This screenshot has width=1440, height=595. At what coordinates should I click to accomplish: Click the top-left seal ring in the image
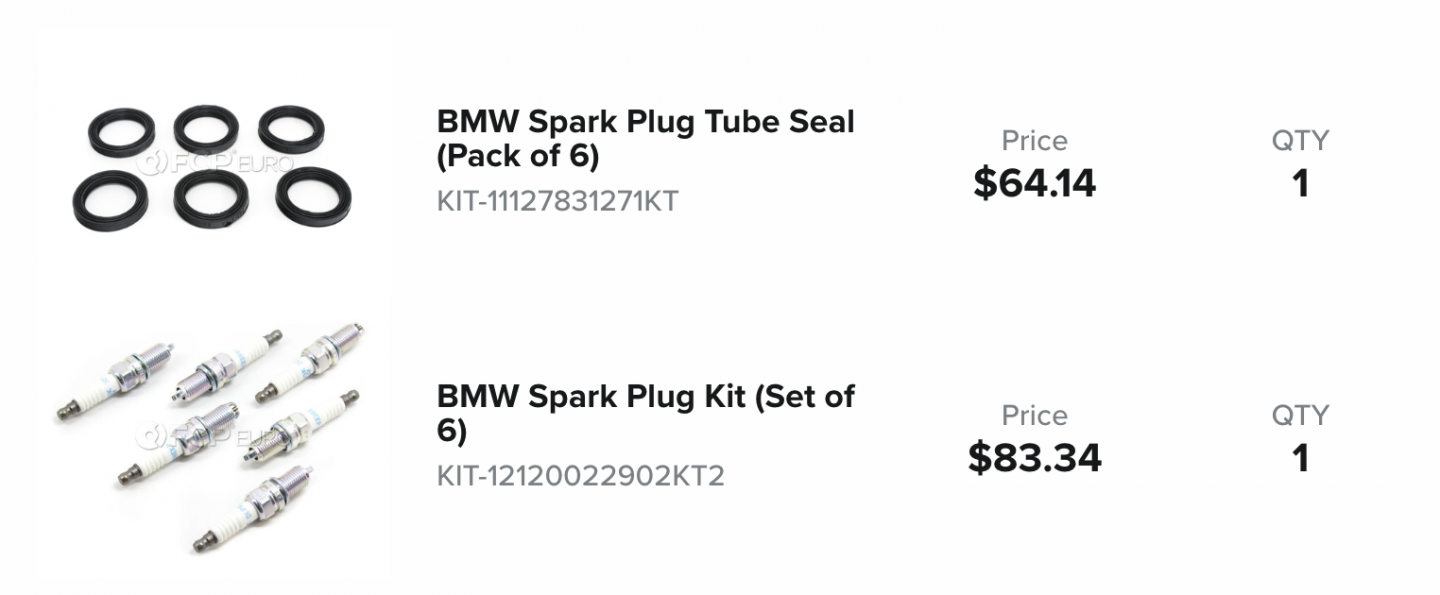(x=121, y=132)
